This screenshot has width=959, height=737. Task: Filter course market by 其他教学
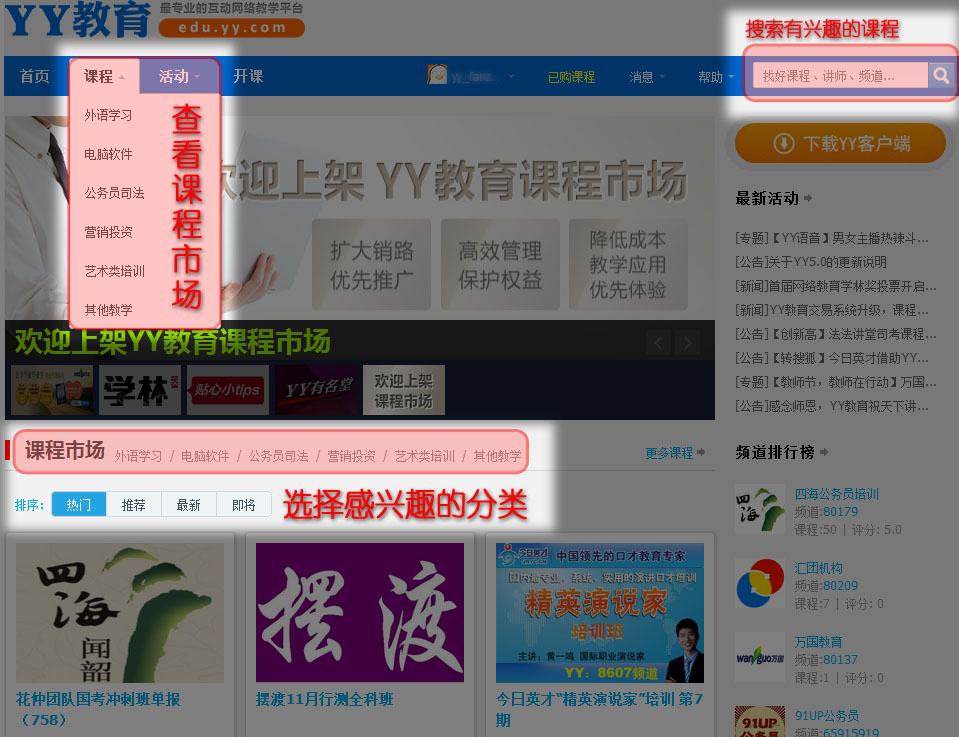tap(497, 456)
